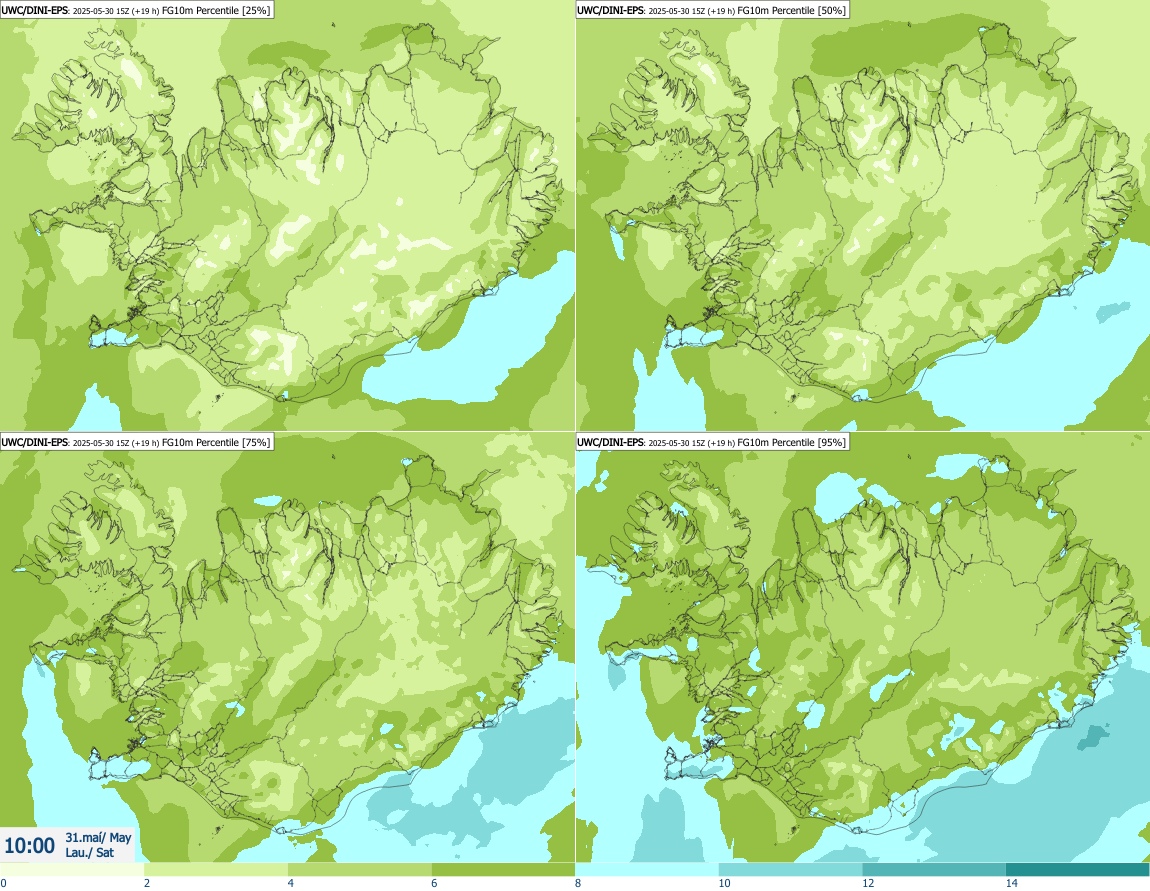Screen dimensions: 1150x891
Task: Click the legend value 0
Action: pyautogui.click(x=4, y=884)
